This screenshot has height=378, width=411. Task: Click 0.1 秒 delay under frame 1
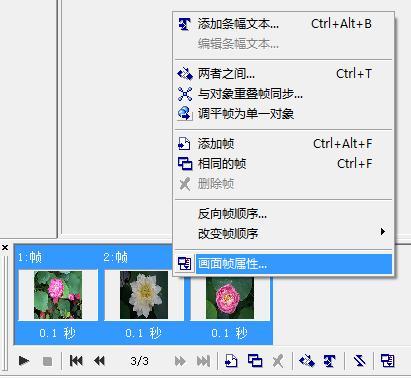[58, 333]
